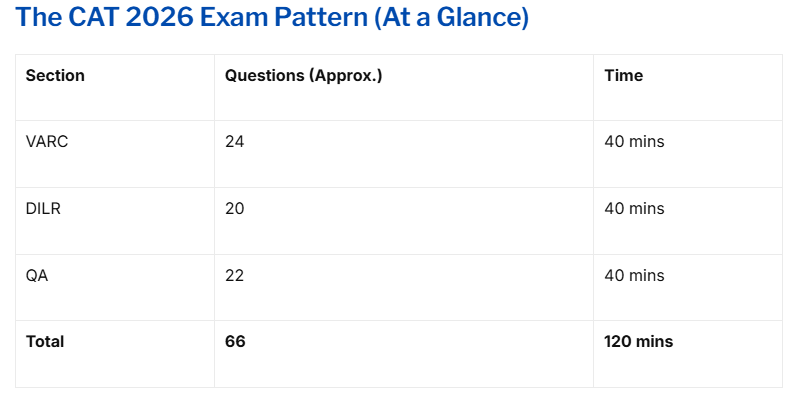Click the DILR question count 20
The image size is (796, 396).
(x=235, y=208)
